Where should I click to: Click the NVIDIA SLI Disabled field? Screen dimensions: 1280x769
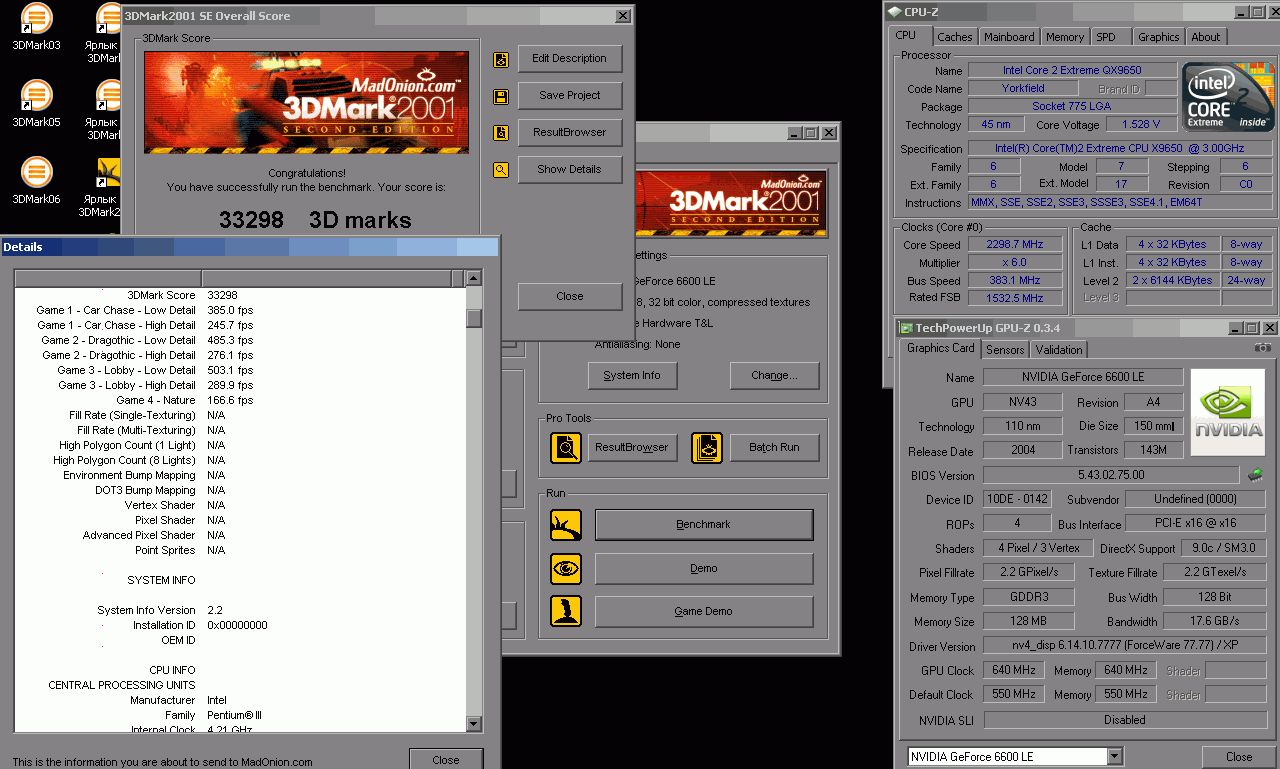pyautogui.click(x=1125, y=720)
